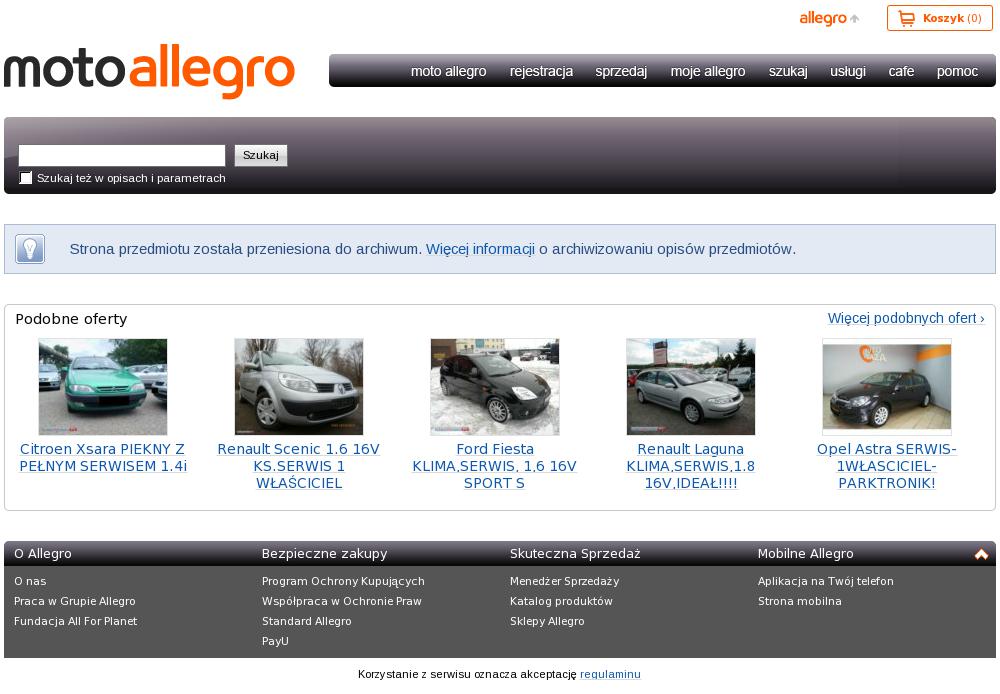Open the regulaminu terms link
Screen dimensions: 1000x694
pyautogui.click(x=610, y=674)
